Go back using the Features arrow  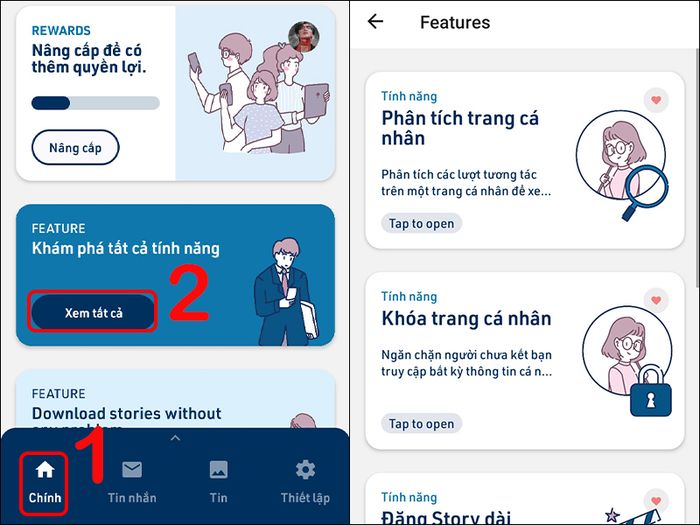(375, 21)
